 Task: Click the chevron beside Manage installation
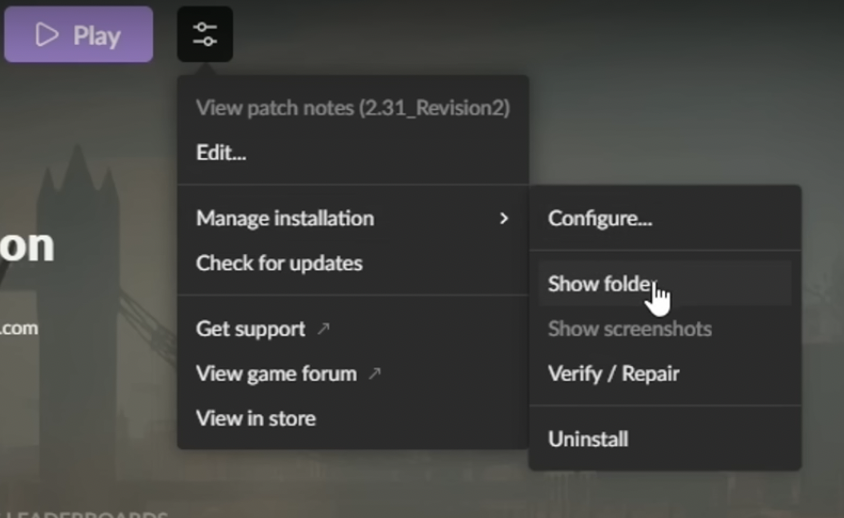tap(504, 218)
